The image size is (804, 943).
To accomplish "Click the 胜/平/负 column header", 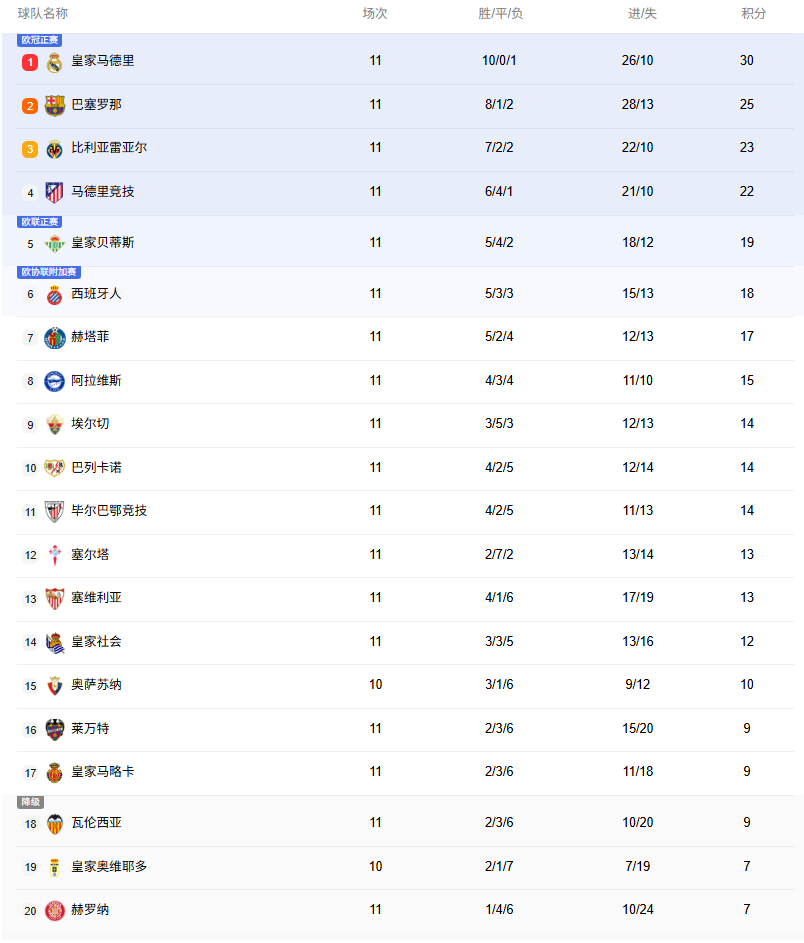I will pos(501,13).
